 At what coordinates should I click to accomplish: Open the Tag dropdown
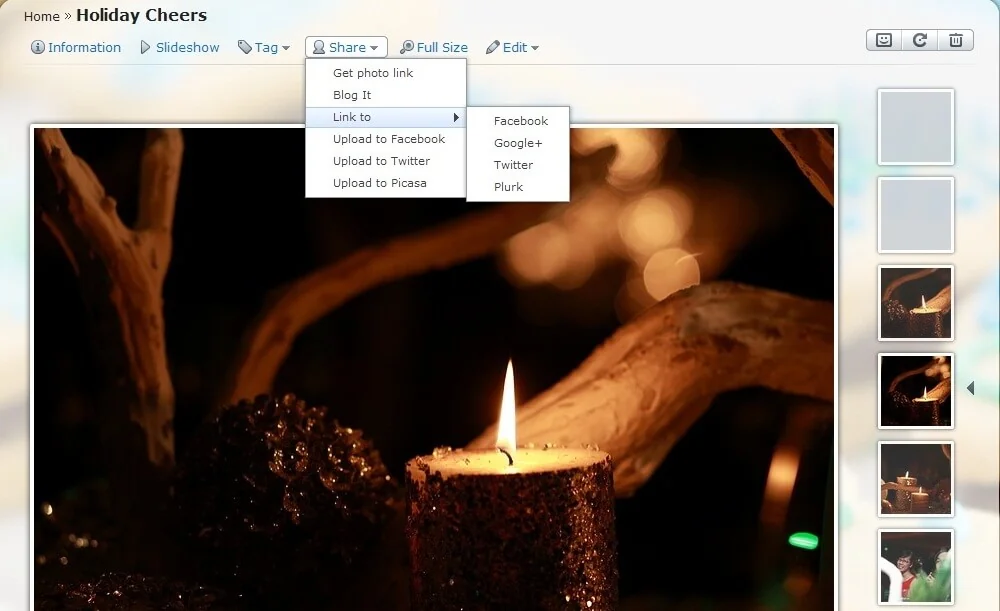click(x=264, y=47)
